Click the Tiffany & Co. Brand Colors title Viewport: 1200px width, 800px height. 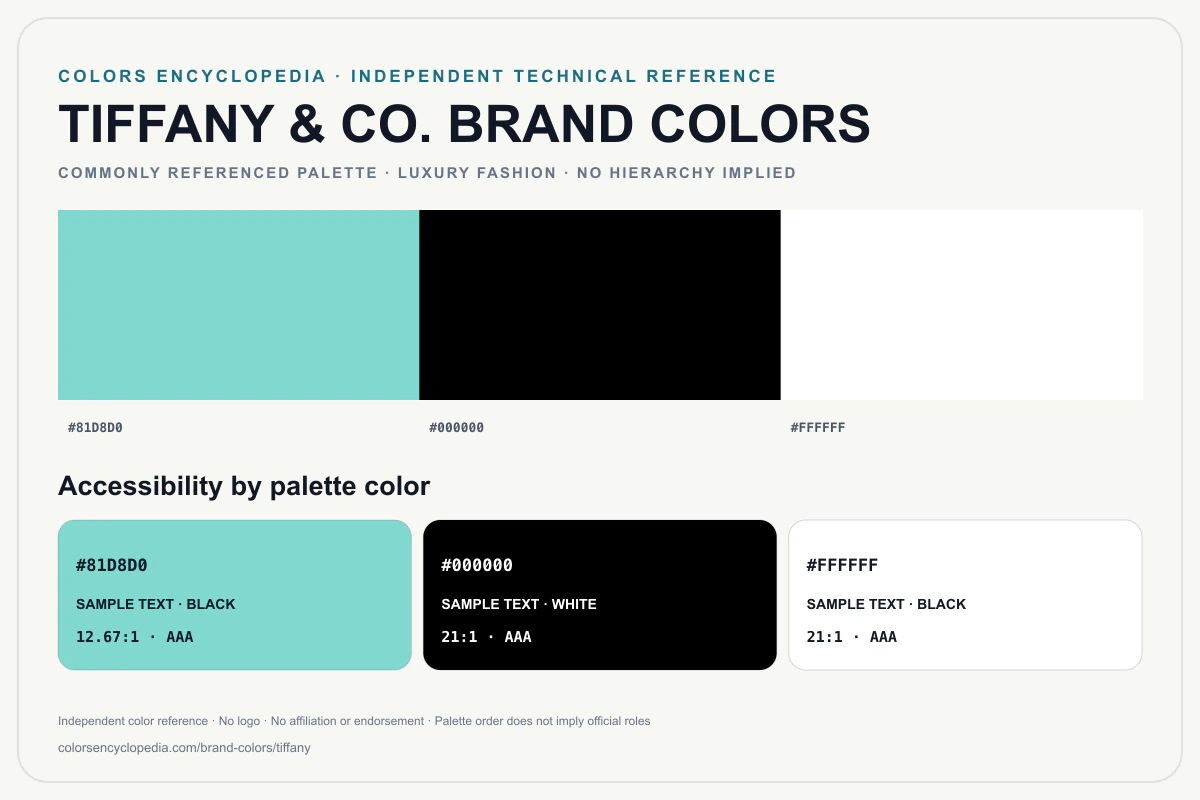tap(465, 124)
